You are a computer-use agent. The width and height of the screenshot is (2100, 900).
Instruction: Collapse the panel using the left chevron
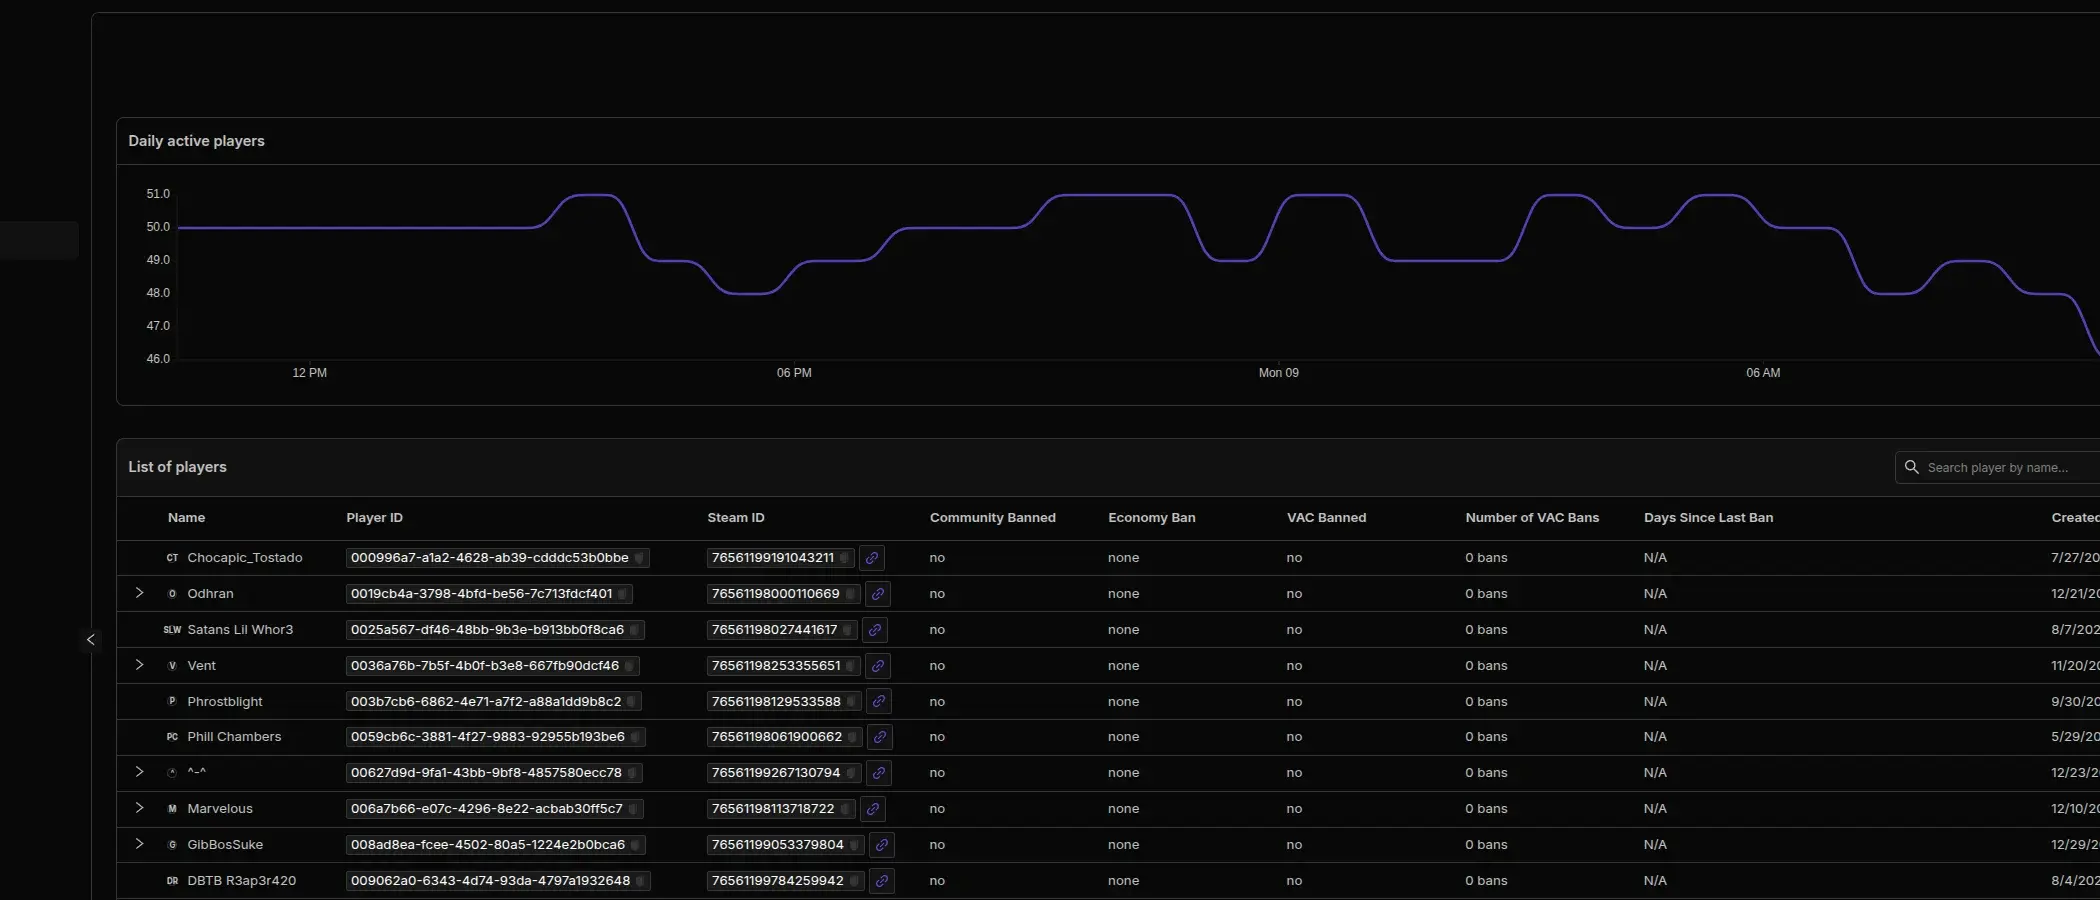pos(91,639)
